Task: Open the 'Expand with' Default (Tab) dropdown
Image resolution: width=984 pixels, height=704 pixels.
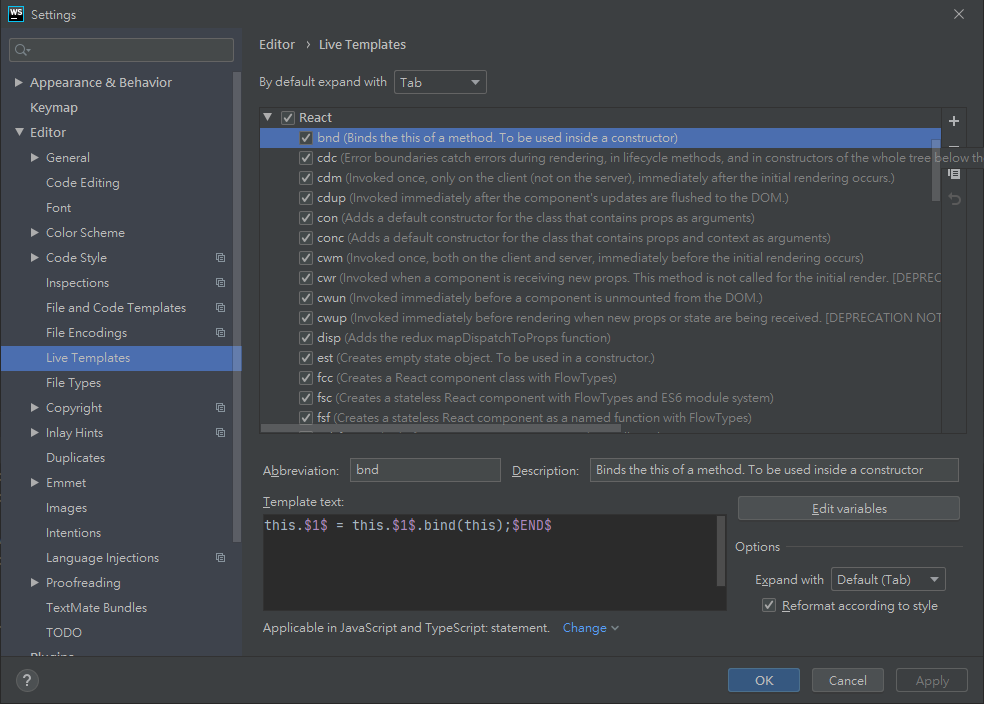Action: click(888, 580)
